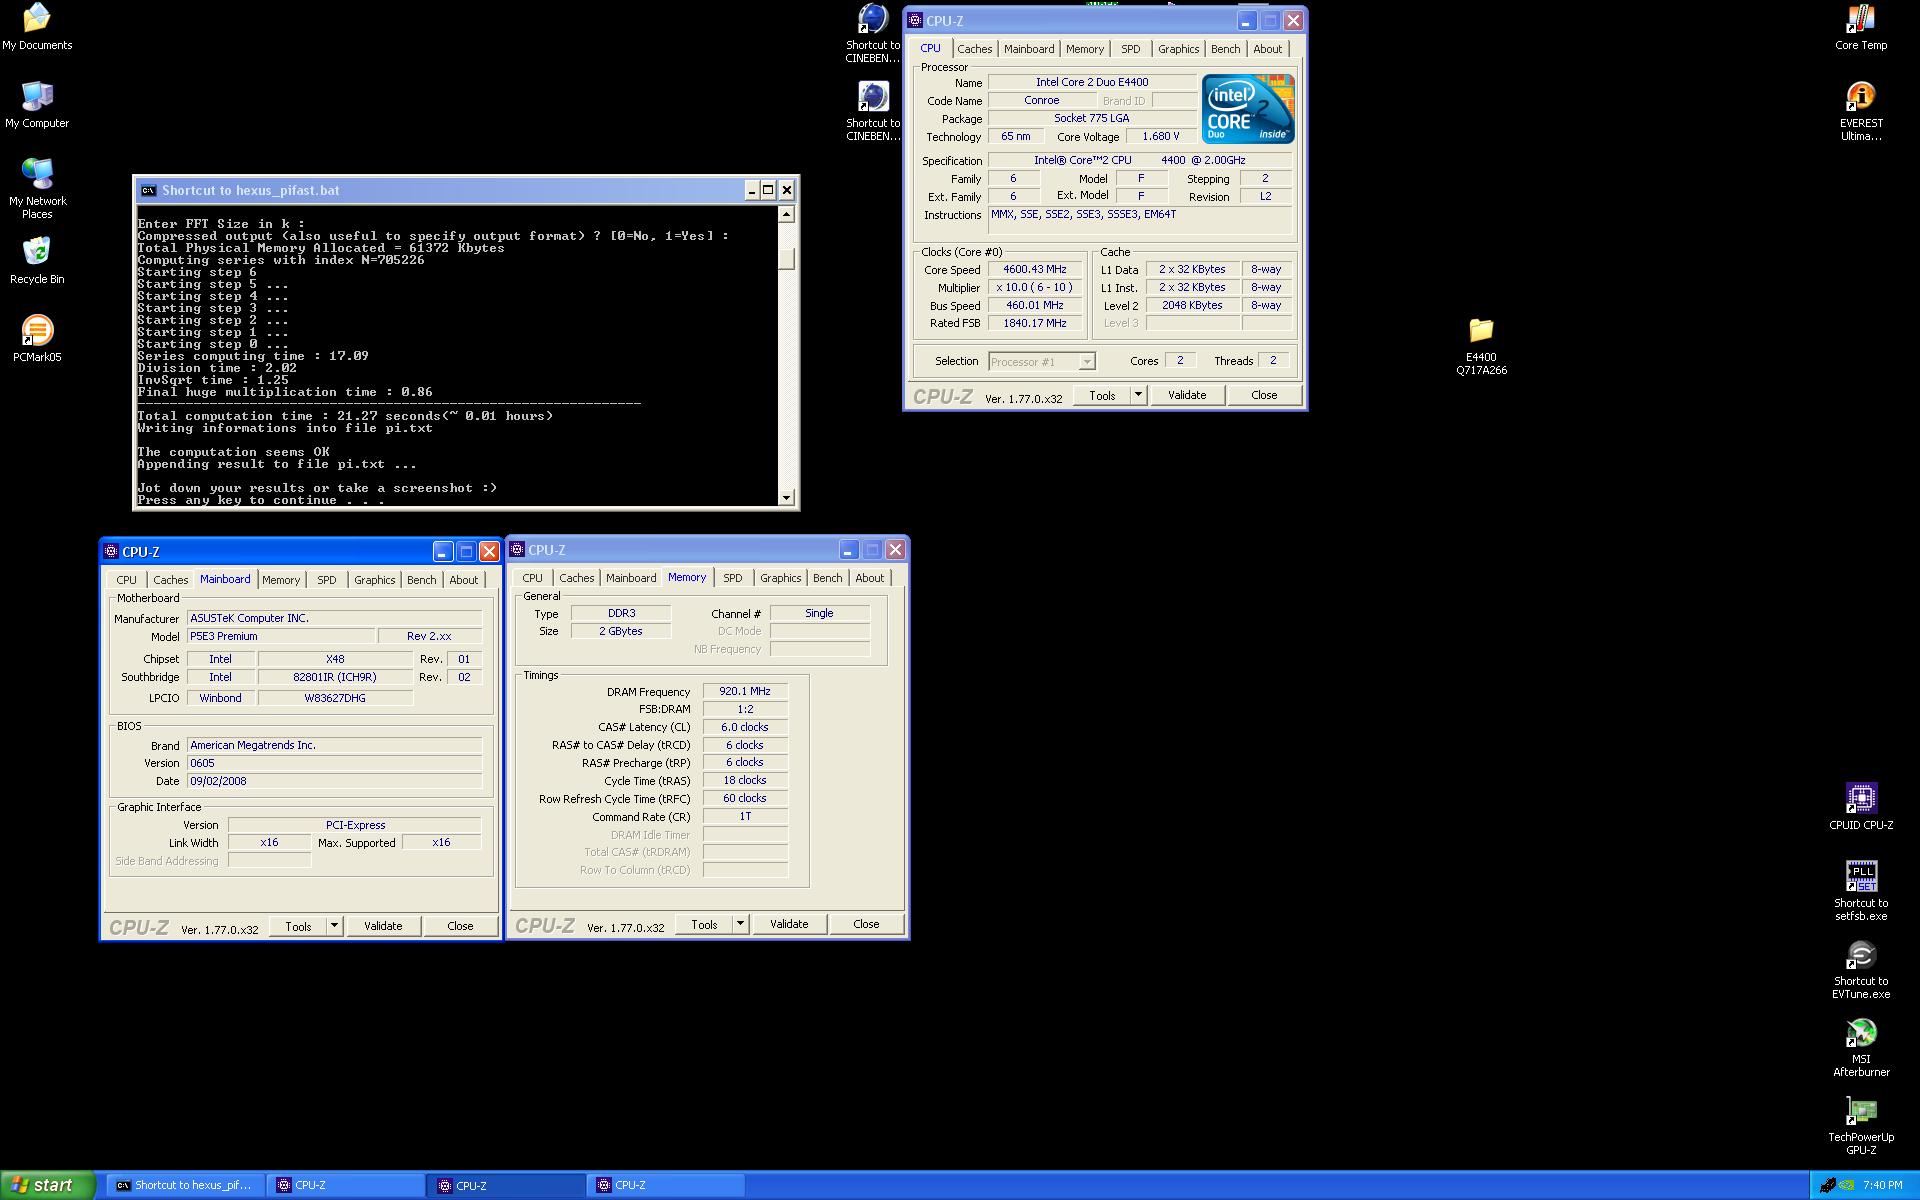
Task: Click Tools button in CPU window
Action: pyautogui.click(x=1102, y=395)
